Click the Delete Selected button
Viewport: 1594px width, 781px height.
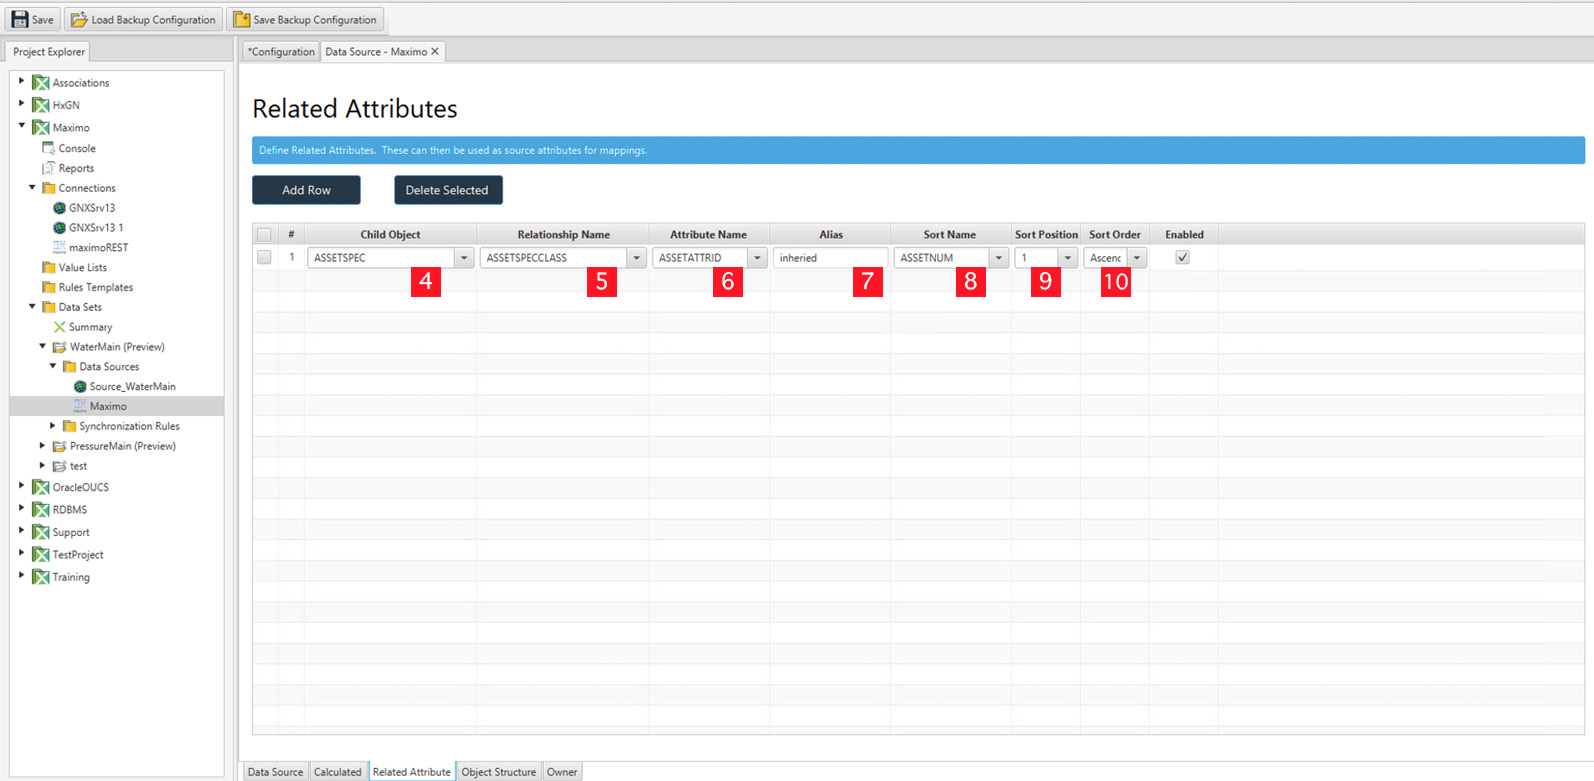point(447,190)
